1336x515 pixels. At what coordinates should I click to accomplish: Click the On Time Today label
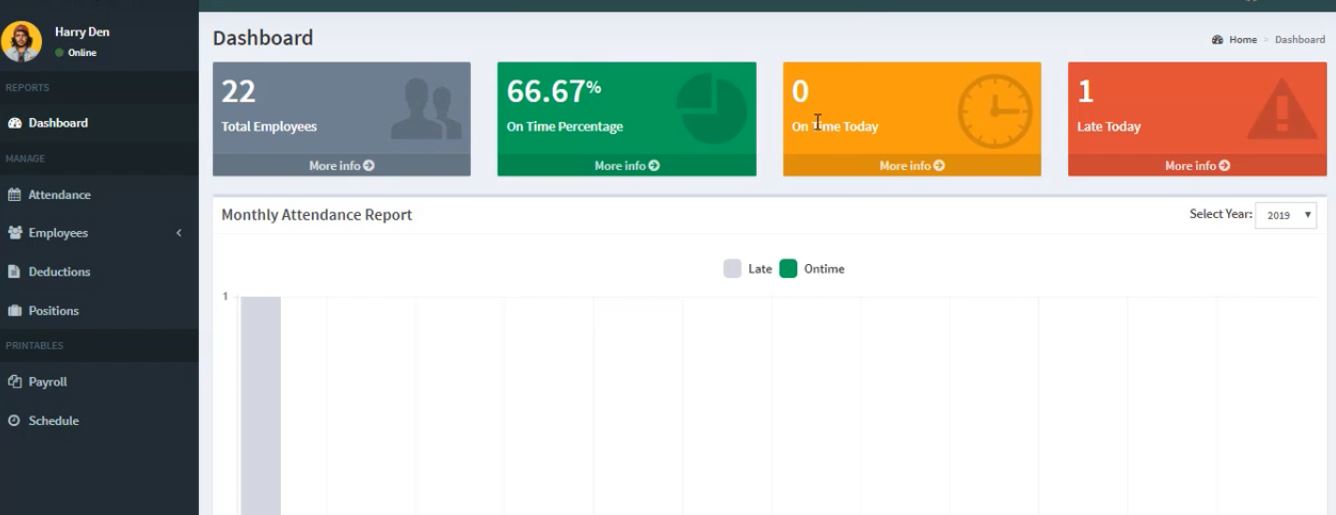(x=835, y=127)
